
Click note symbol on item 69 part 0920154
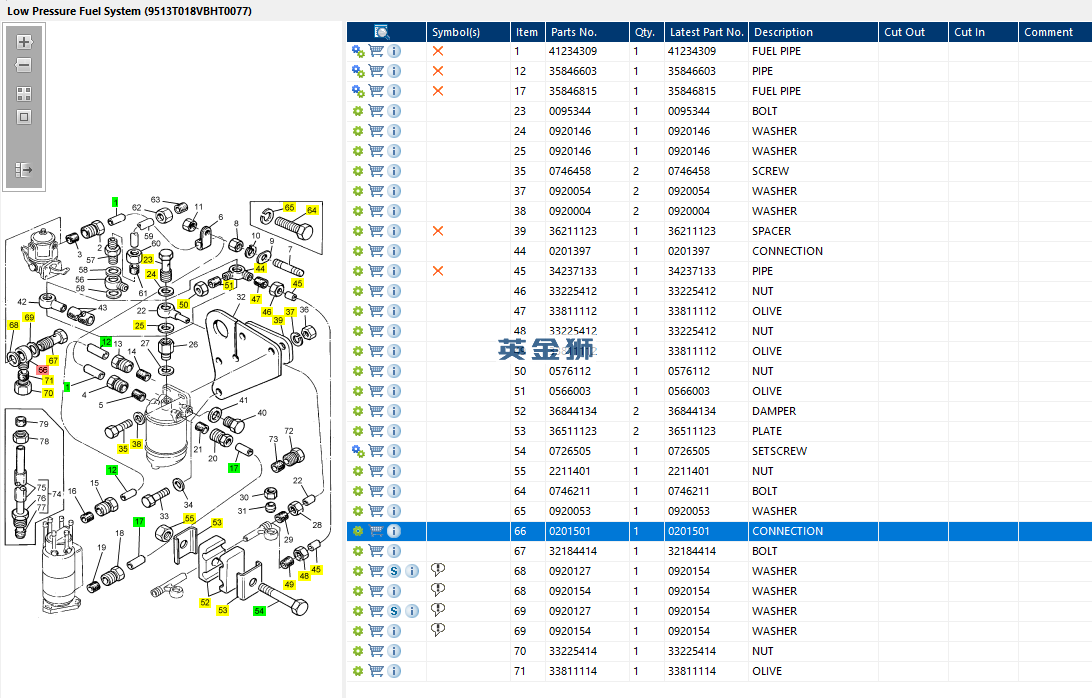click(438, 630)
